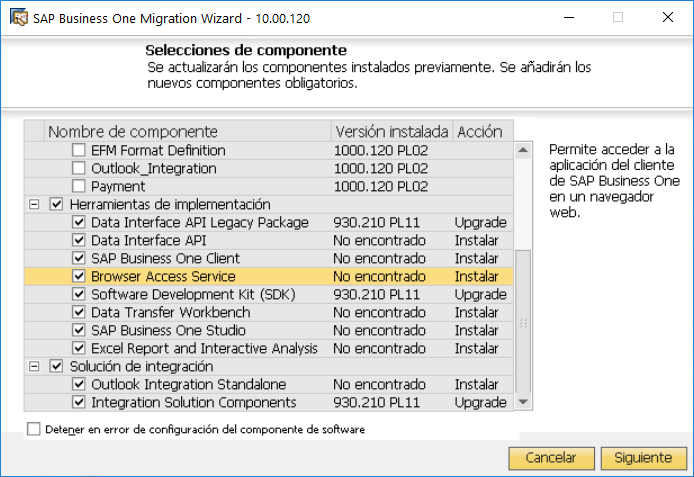Collapse the Solución de integración group
The height and width of the screenshot is (477, 694).
click(x=34, y=366)
